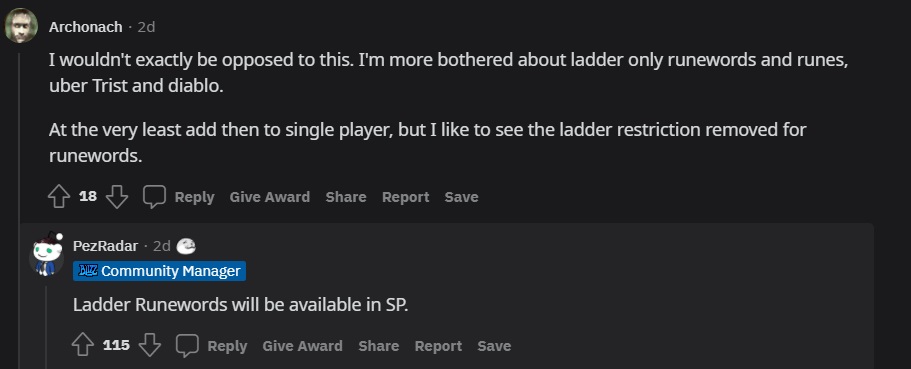911x369 pixels.
Task: Open Archonach's avatar image
Action: coord(21,26)
